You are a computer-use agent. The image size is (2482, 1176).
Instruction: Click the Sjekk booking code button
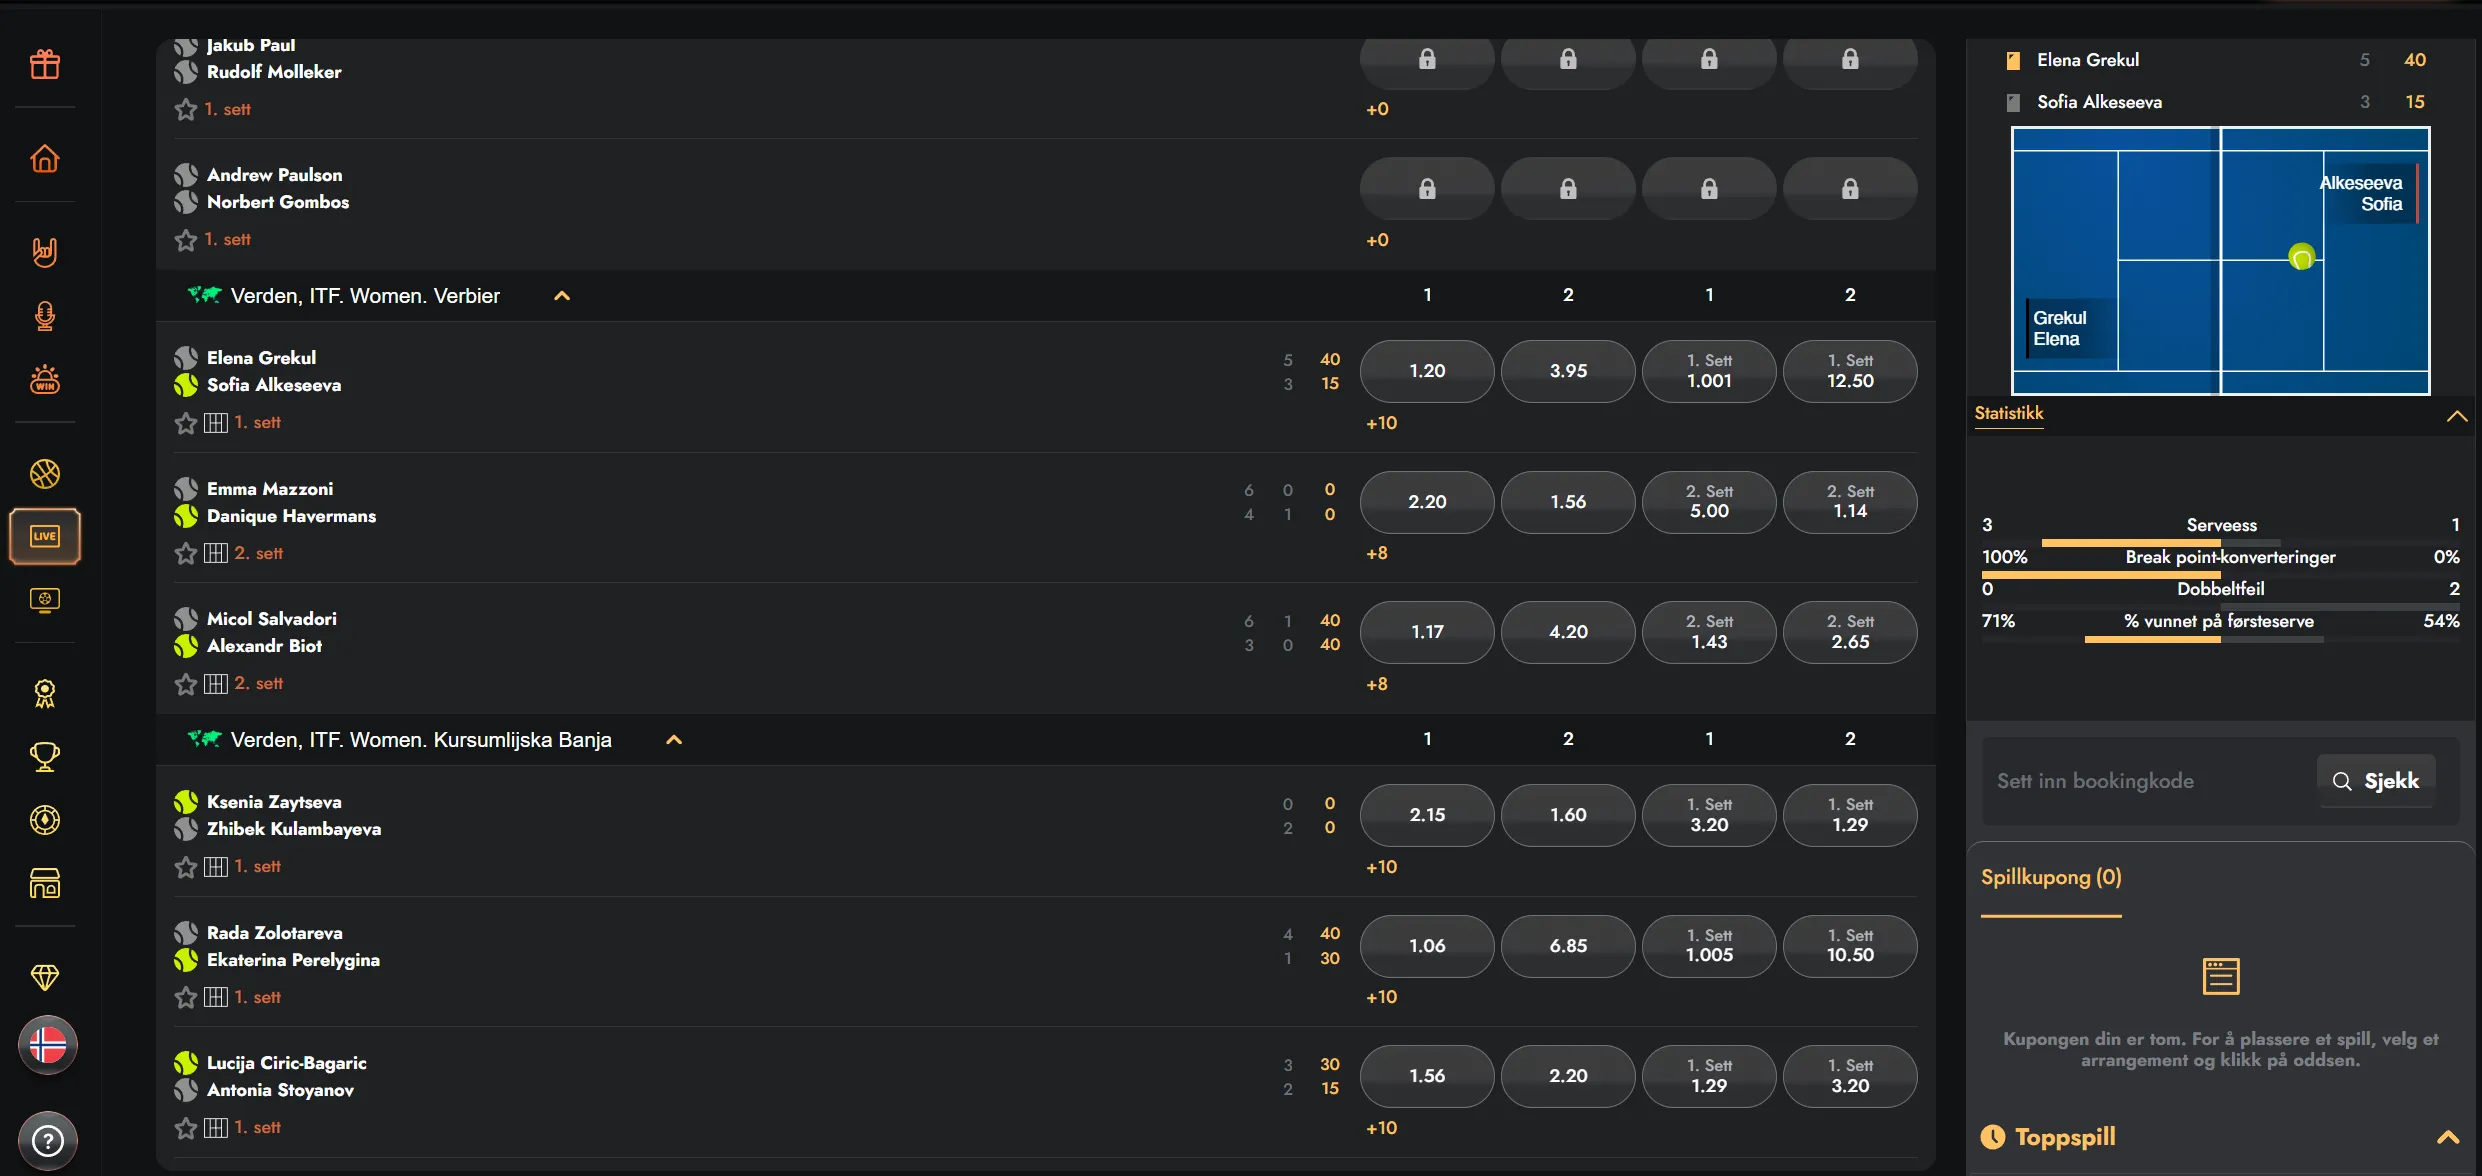click(x=2375, y=781)
